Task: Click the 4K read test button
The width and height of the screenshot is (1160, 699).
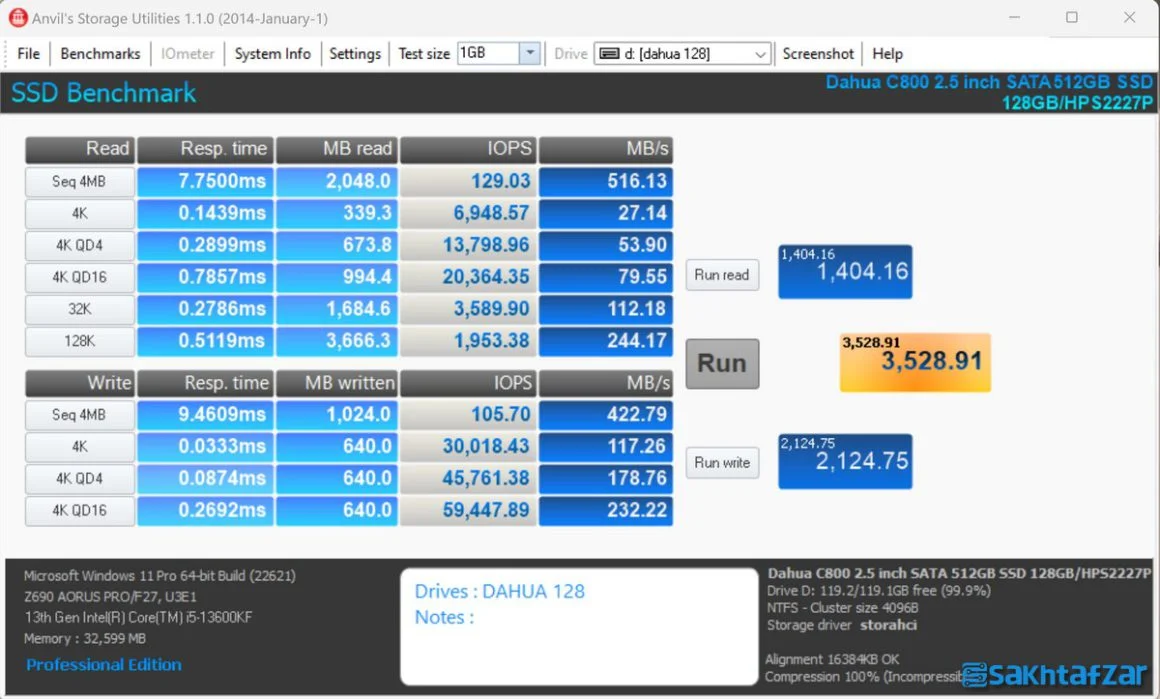Action: click(x=79, y=214)
